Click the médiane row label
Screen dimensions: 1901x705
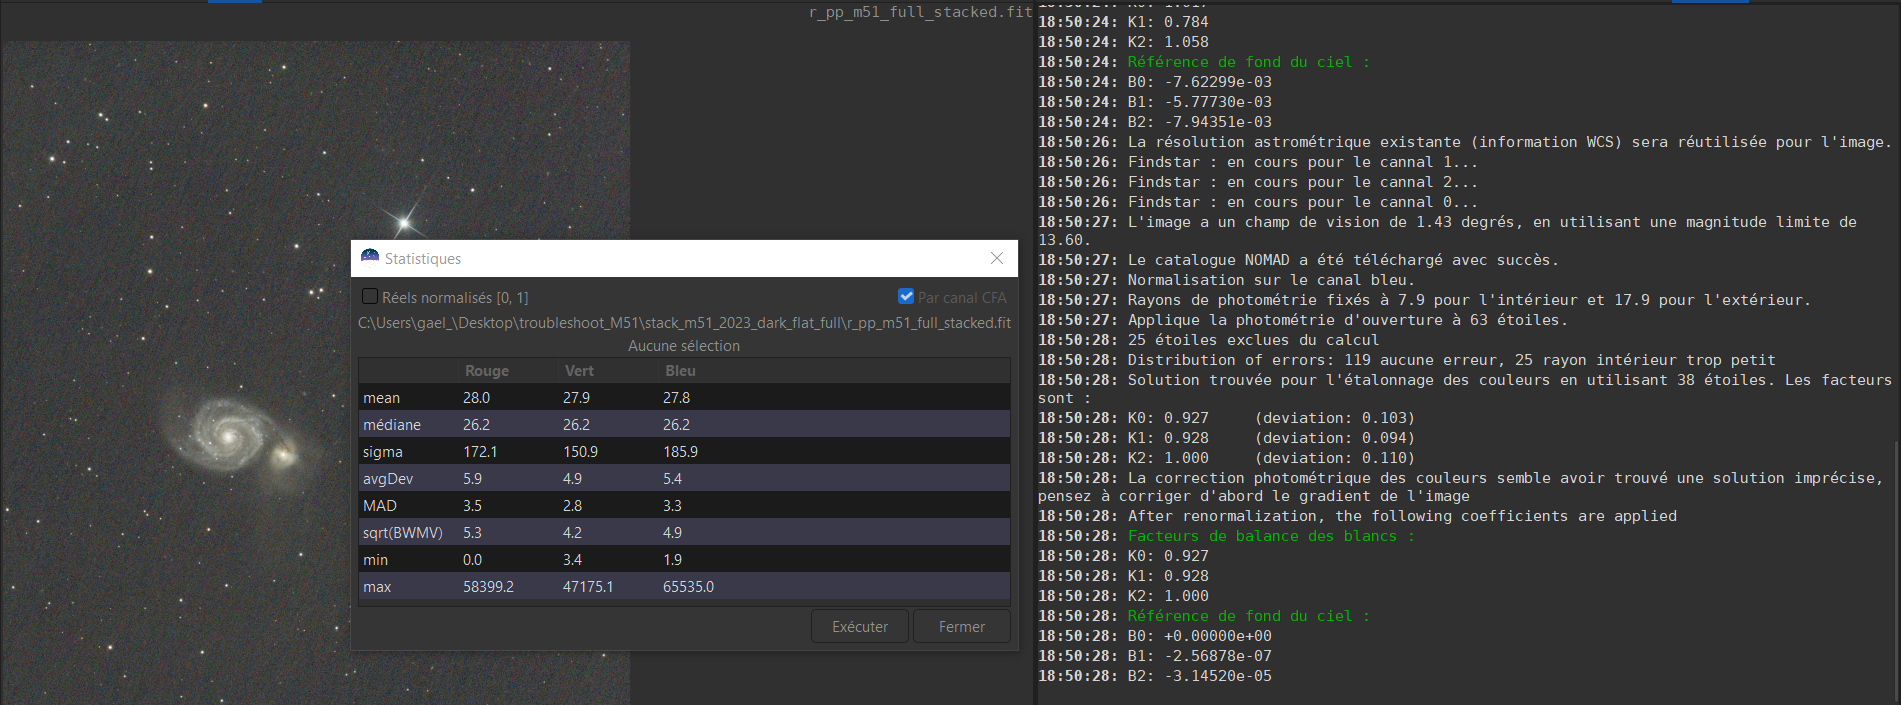tap(392, 425)
